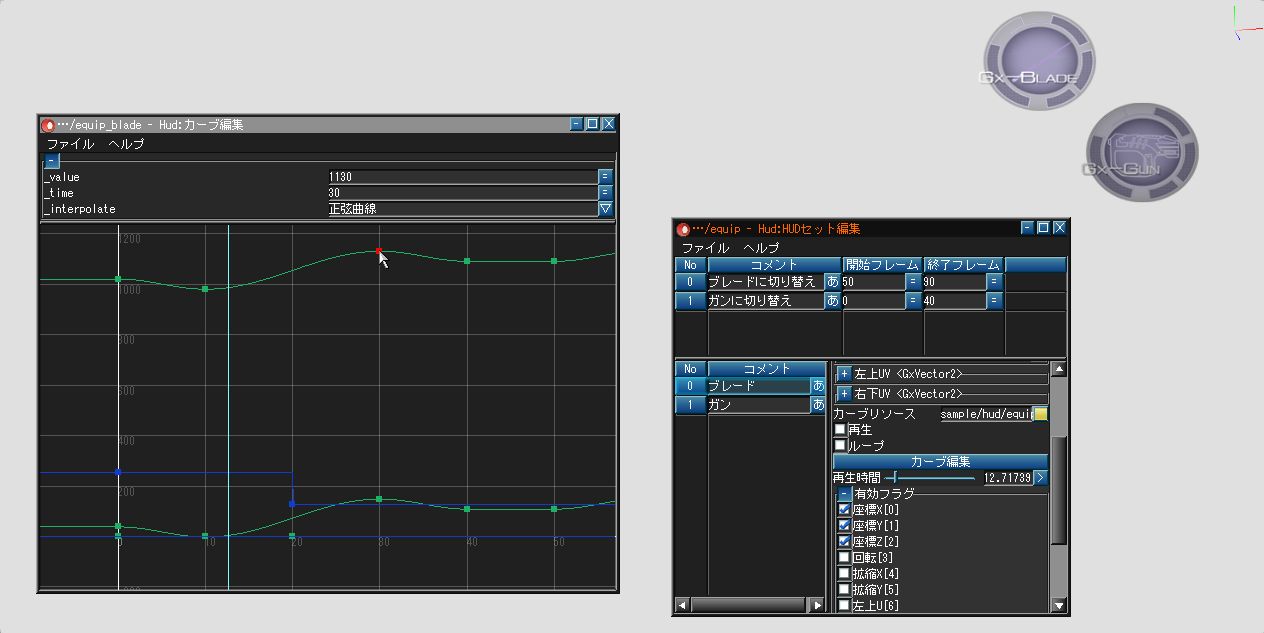Click the あ input-mode icon beside ガン
Image resolution: width=1264 pixels, height=633 pixels.
[x=818, y=405]
